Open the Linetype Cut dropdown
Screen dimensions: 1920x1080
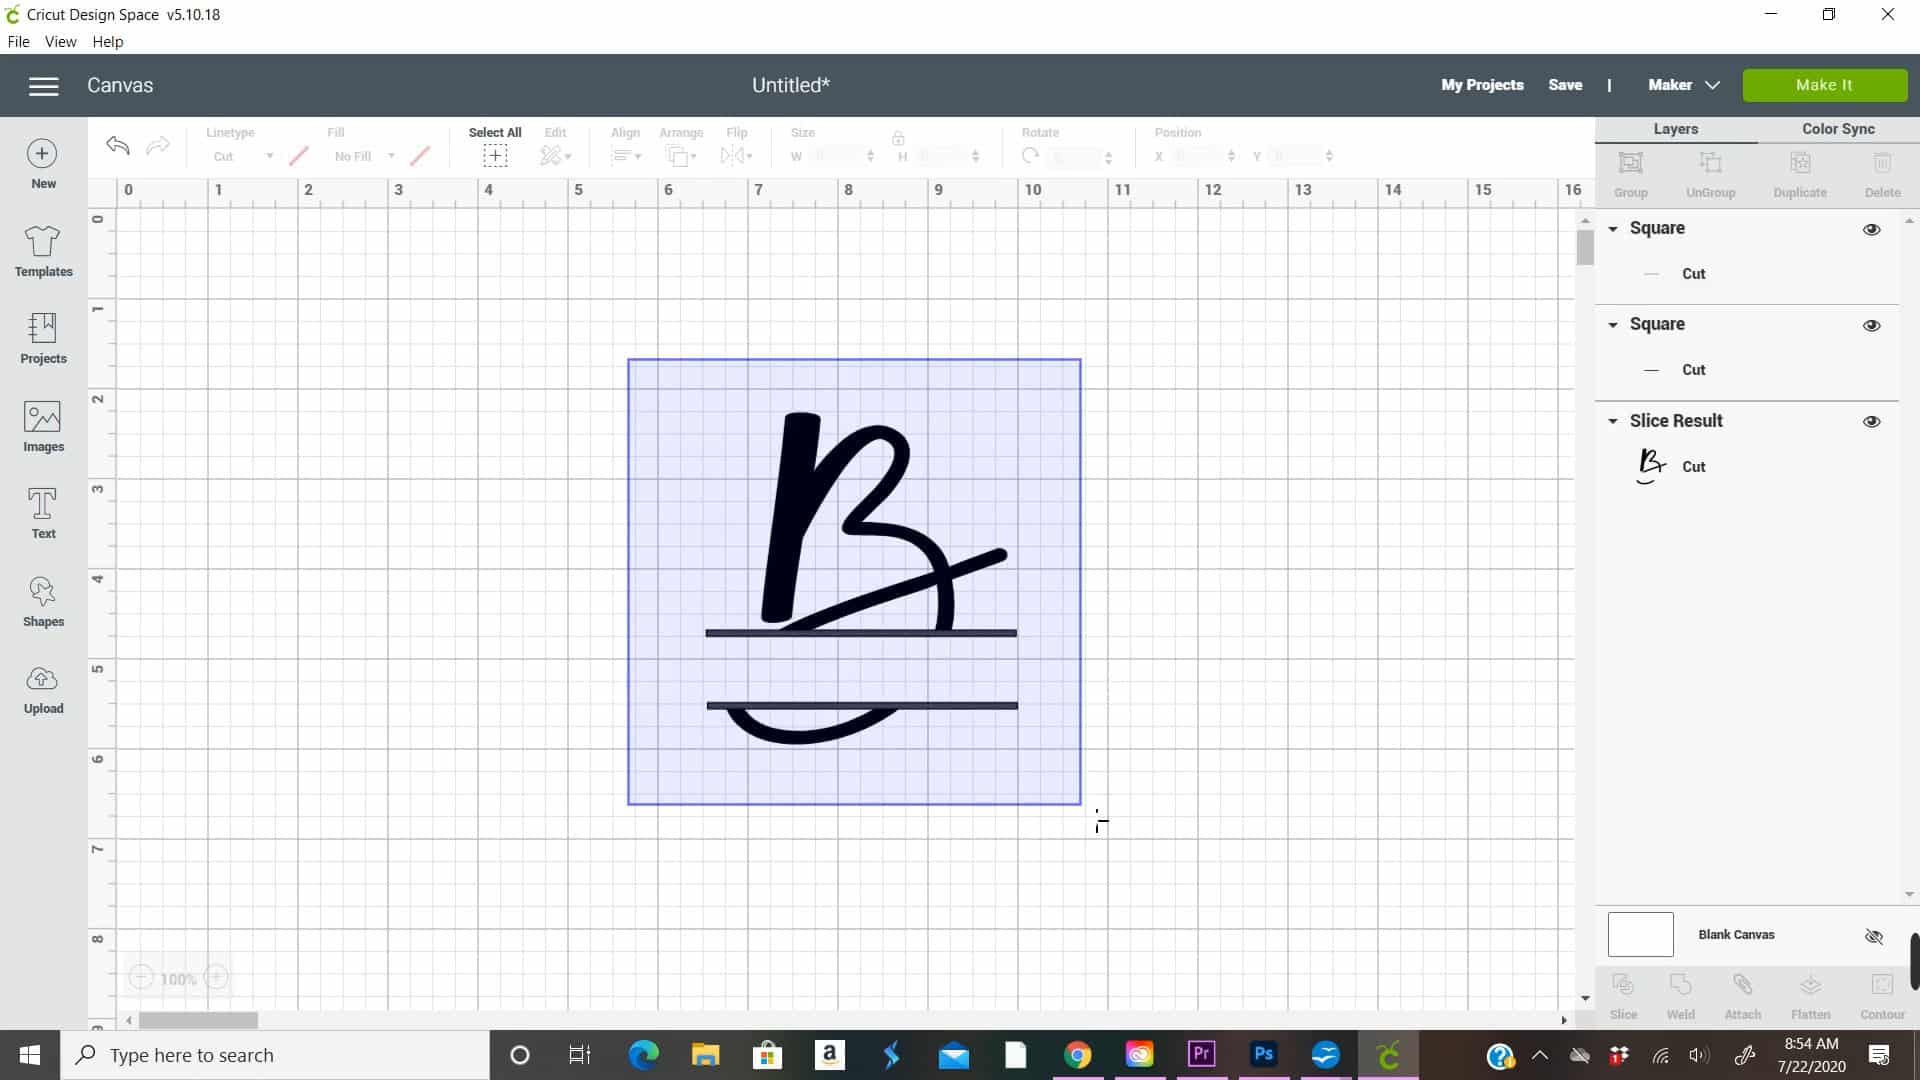243,156
